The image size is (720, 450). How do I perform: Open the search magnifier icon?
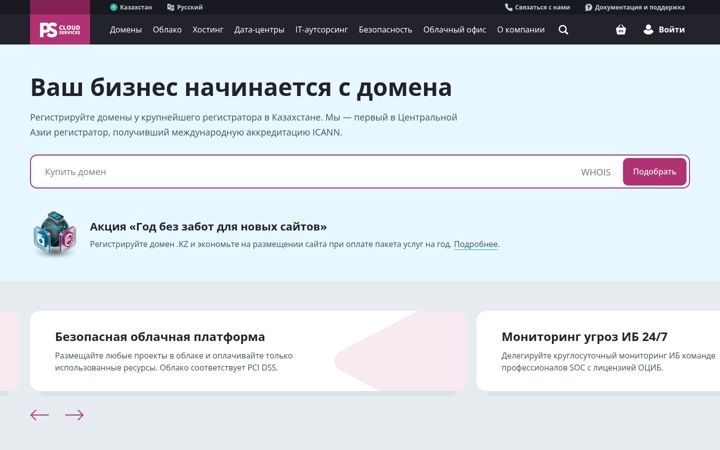[563, 30]
